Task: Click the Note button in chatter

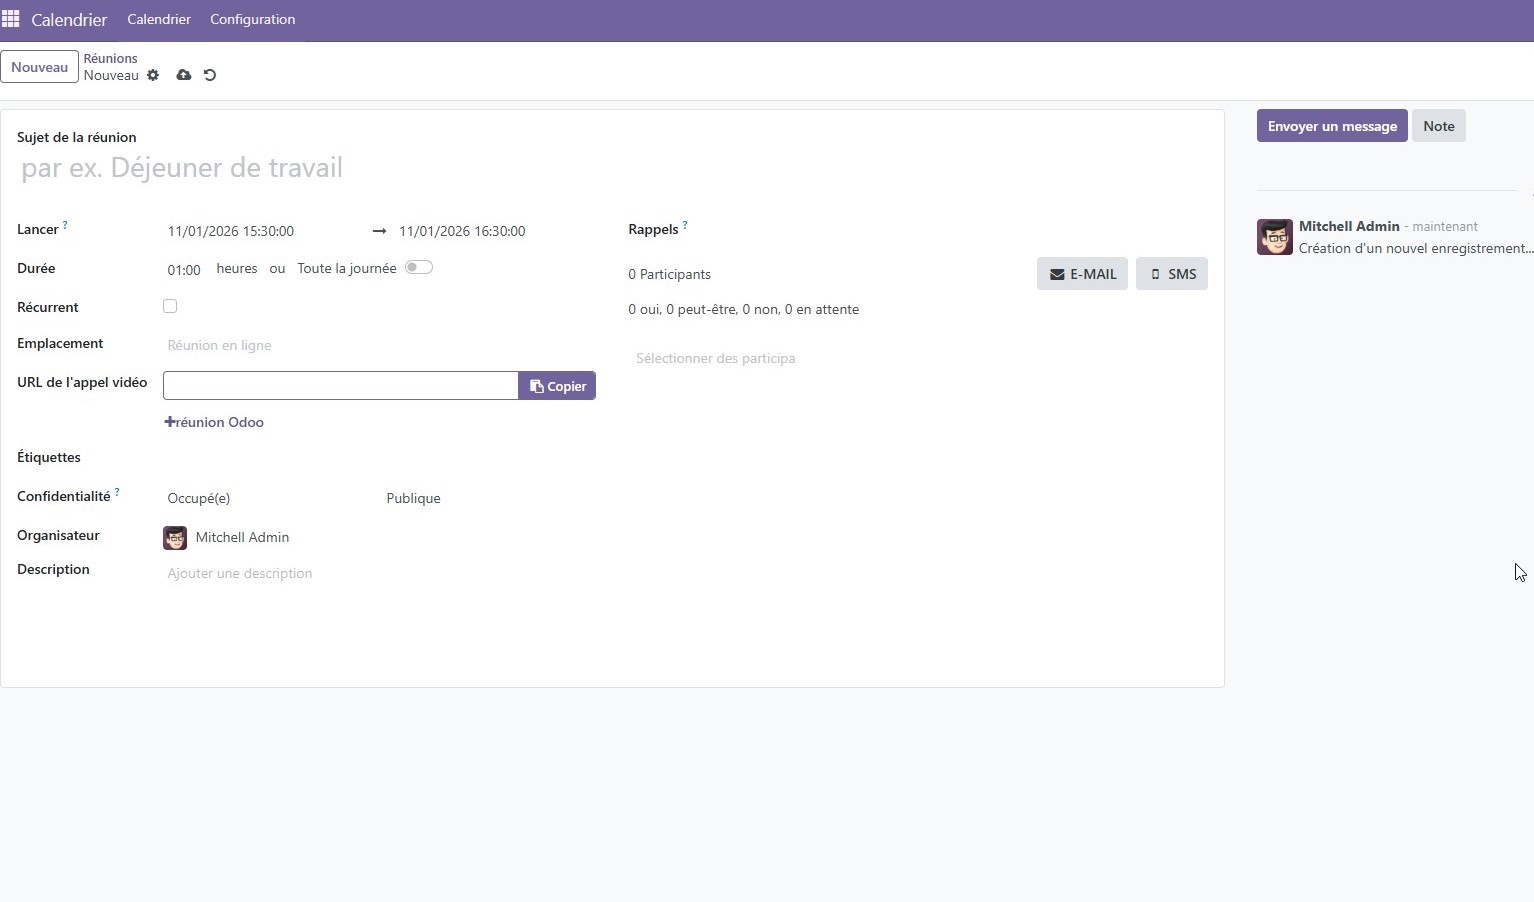Action: pyautogui.click(x=1438, y=126)
